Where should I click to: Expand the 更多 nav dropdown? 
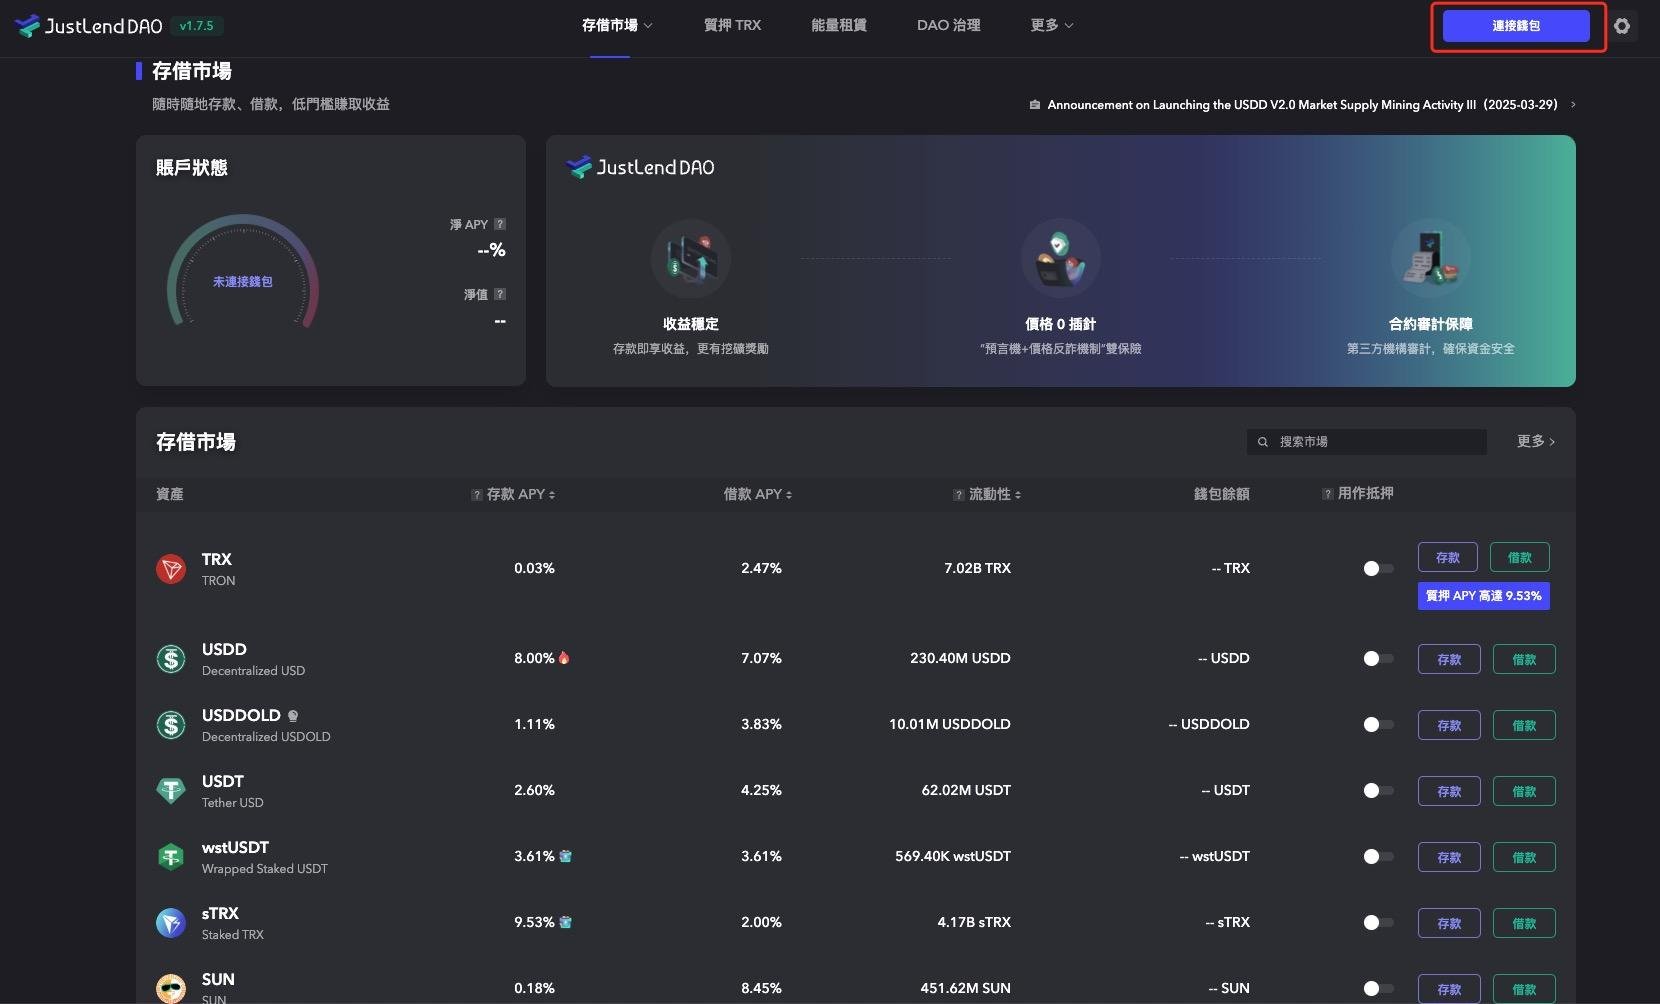click(1052, 25)
